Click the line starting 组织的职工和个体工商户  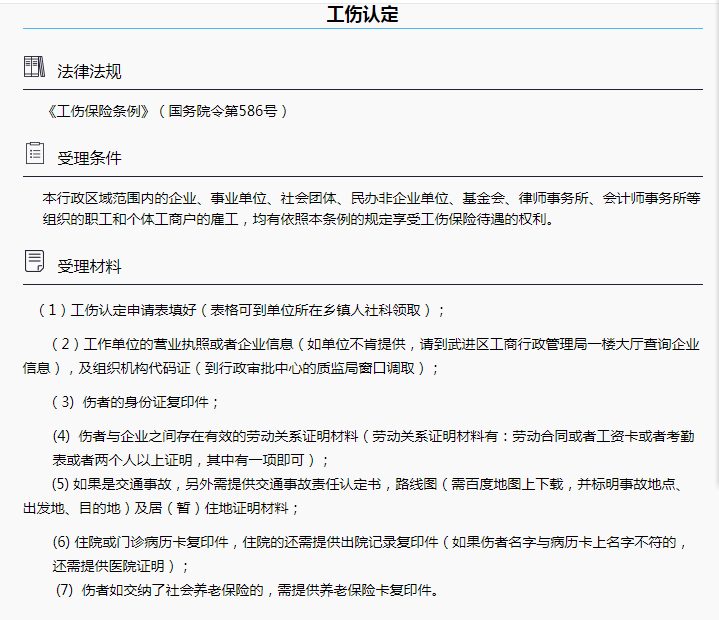point(299,219)
